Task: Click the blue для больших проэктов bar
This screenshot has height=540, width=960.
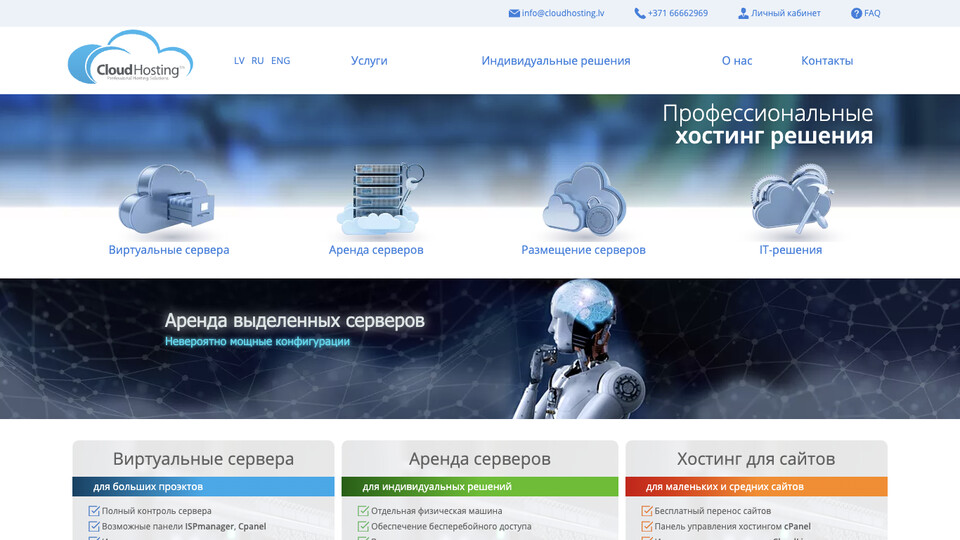Action: pyautogui.click(x=203, y=487)
